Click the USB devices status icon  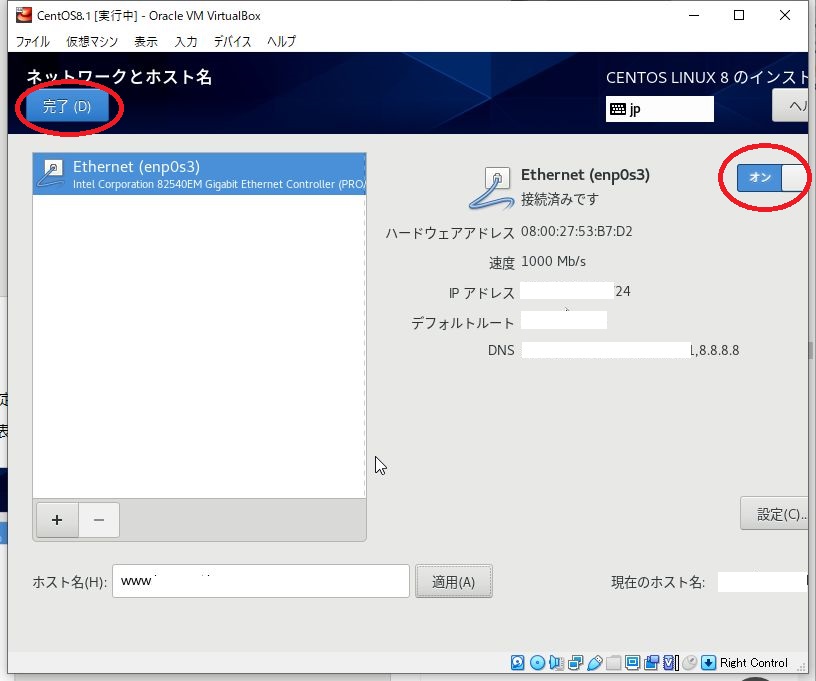594,662
